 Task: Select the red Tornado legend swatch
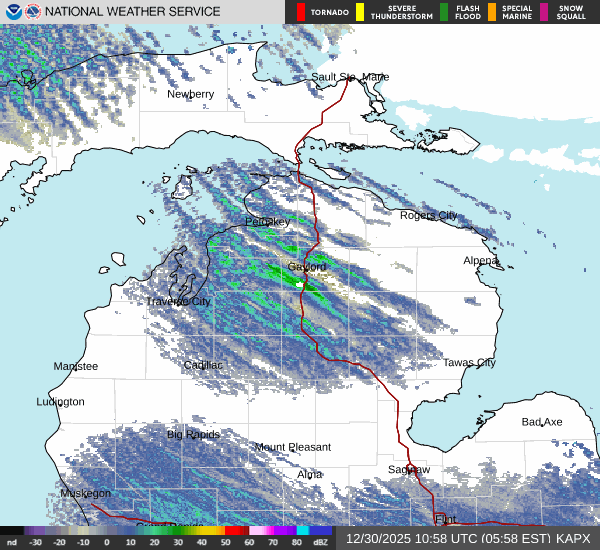[x=301, y=12]
